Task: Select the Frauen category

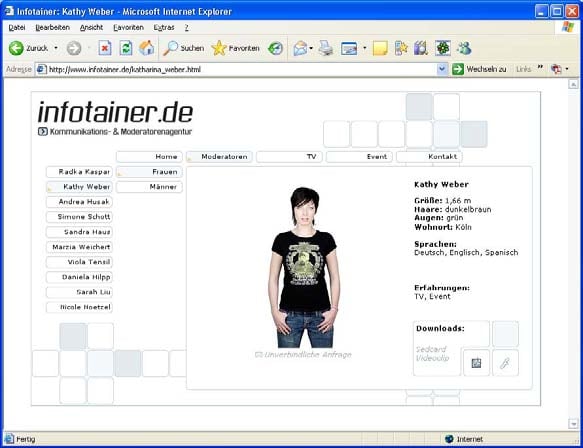Action: tap(149, 172)
